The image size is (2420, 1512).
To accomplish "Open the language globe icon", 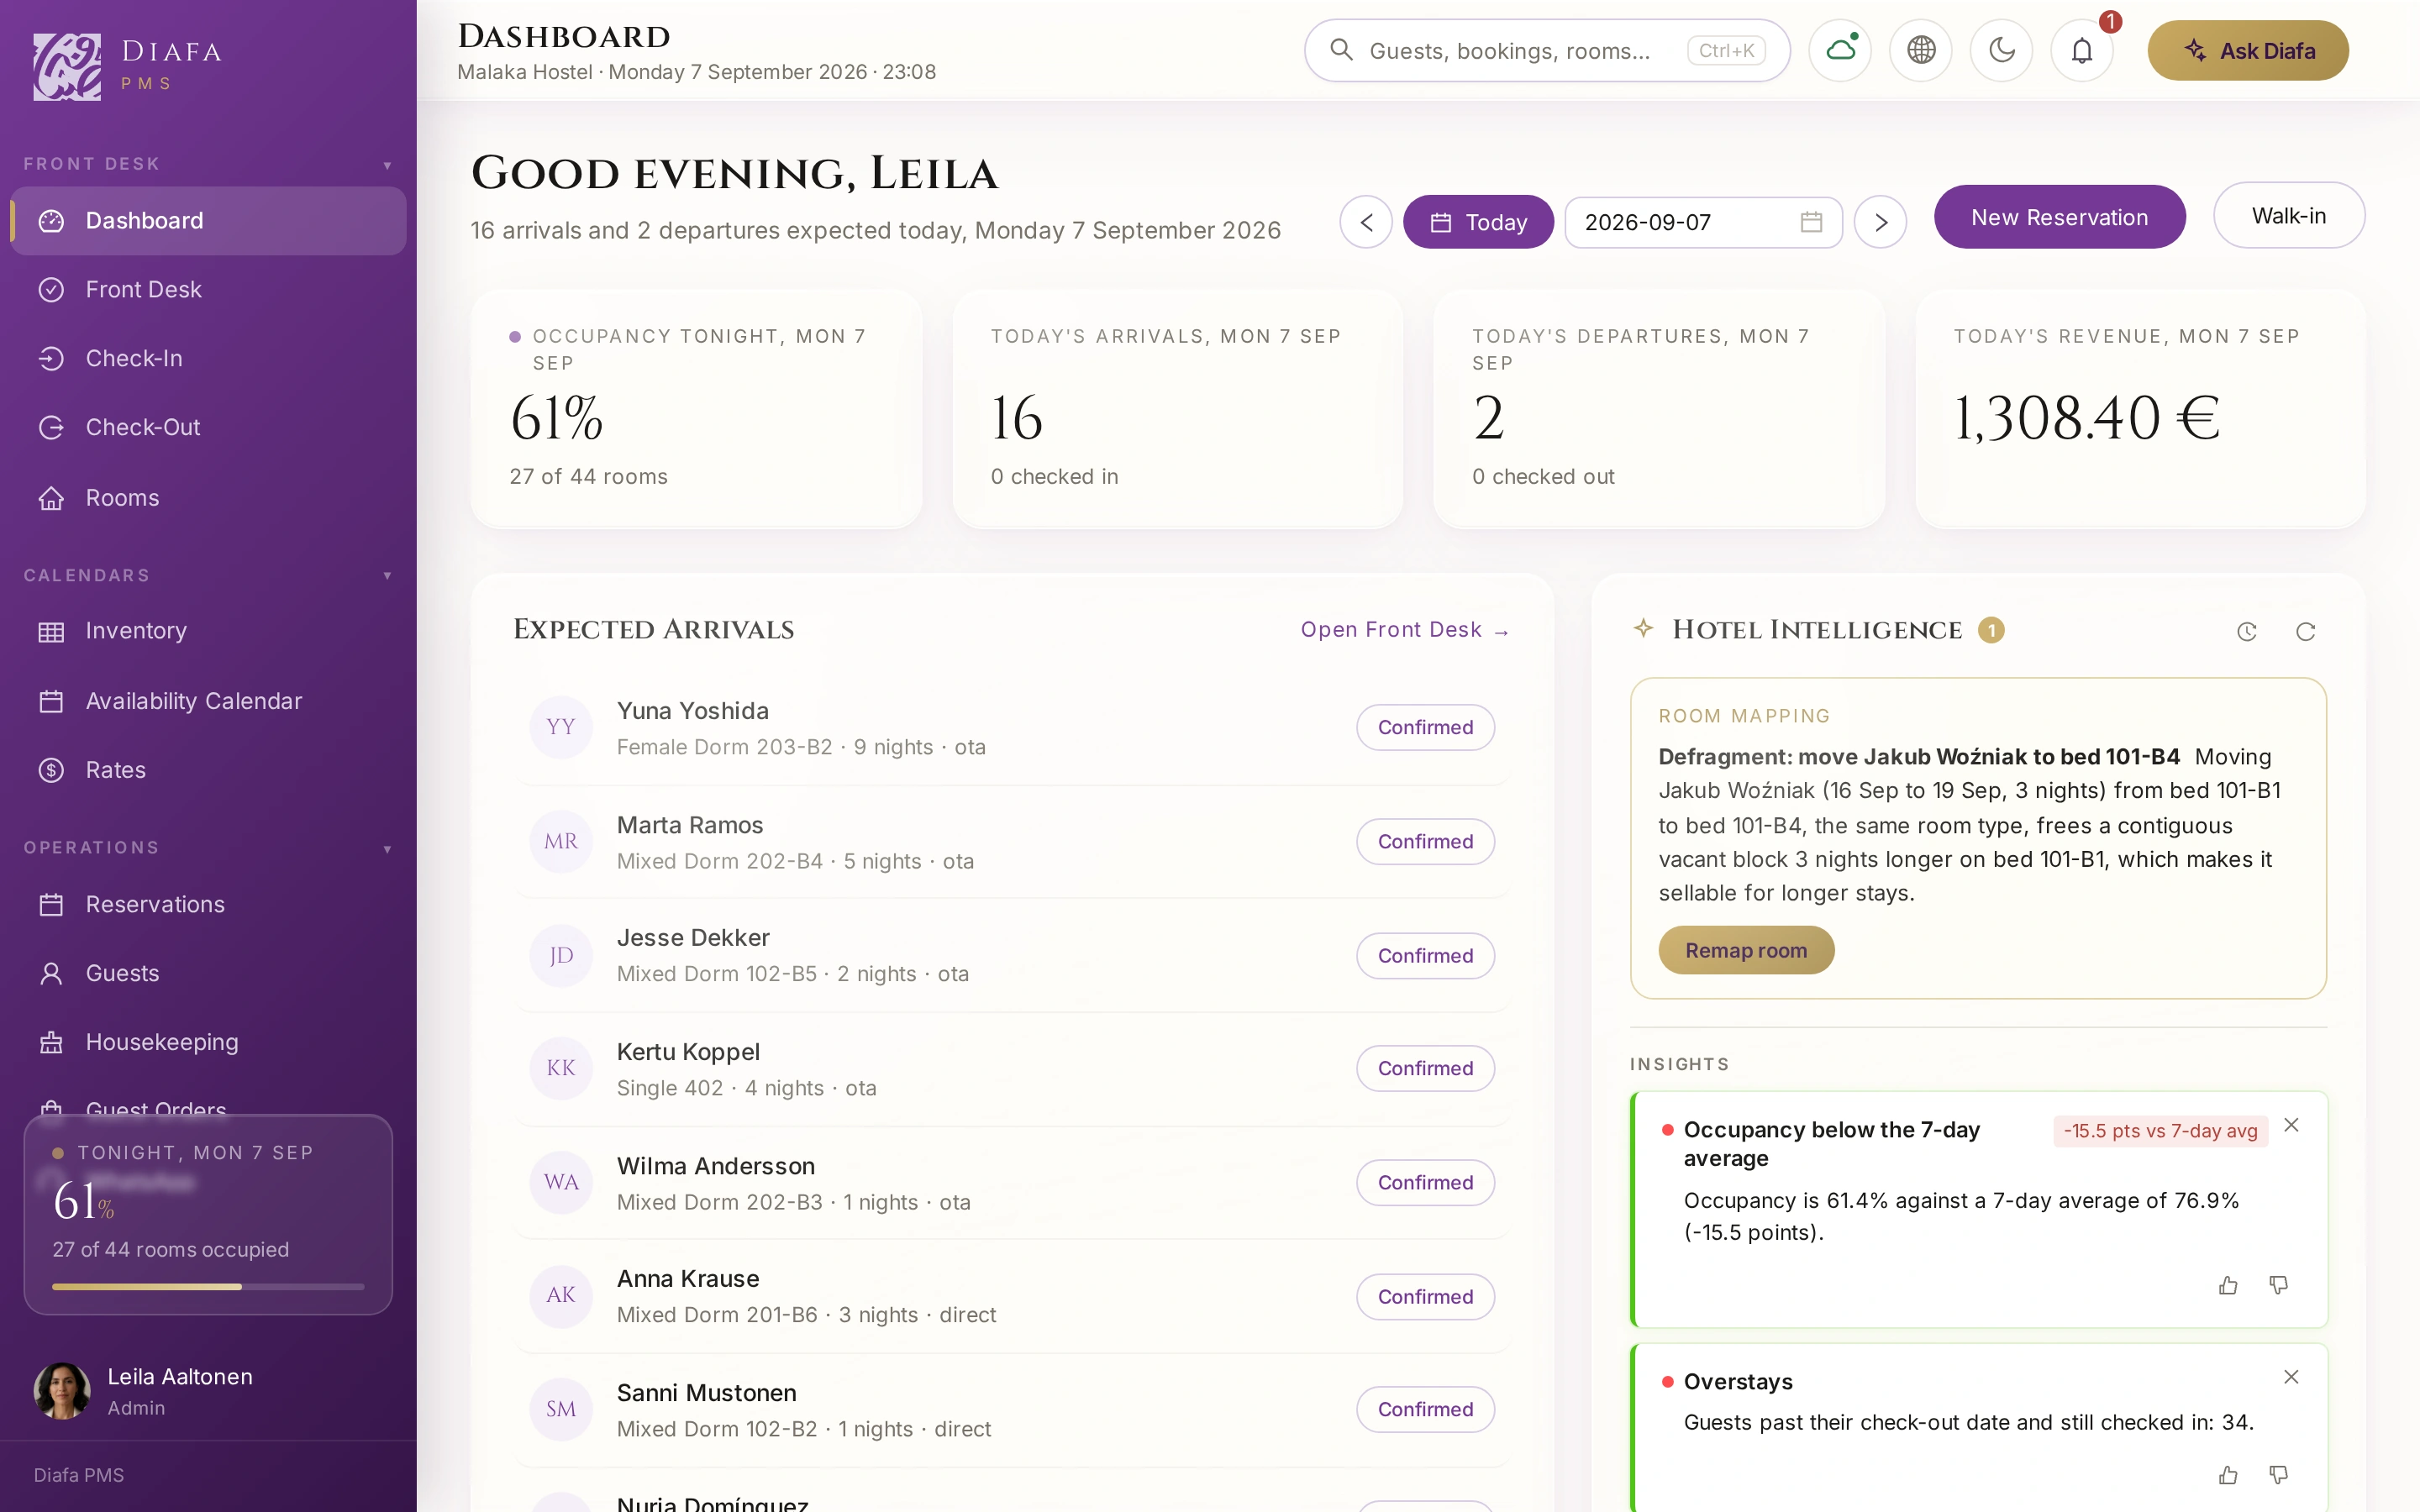I will 1921,50.
